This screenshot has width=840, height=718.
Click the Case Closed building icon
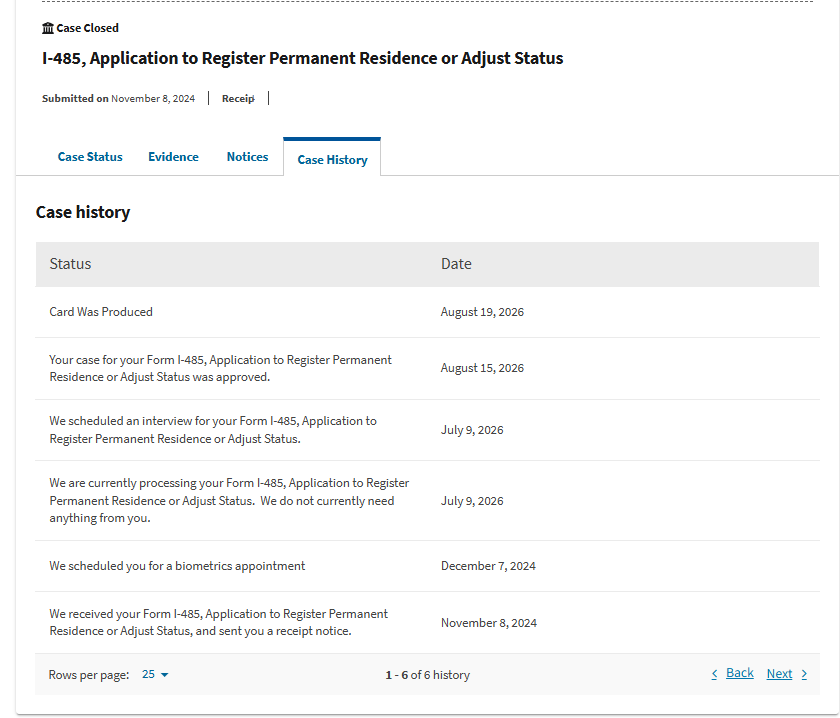click(48, 28)
